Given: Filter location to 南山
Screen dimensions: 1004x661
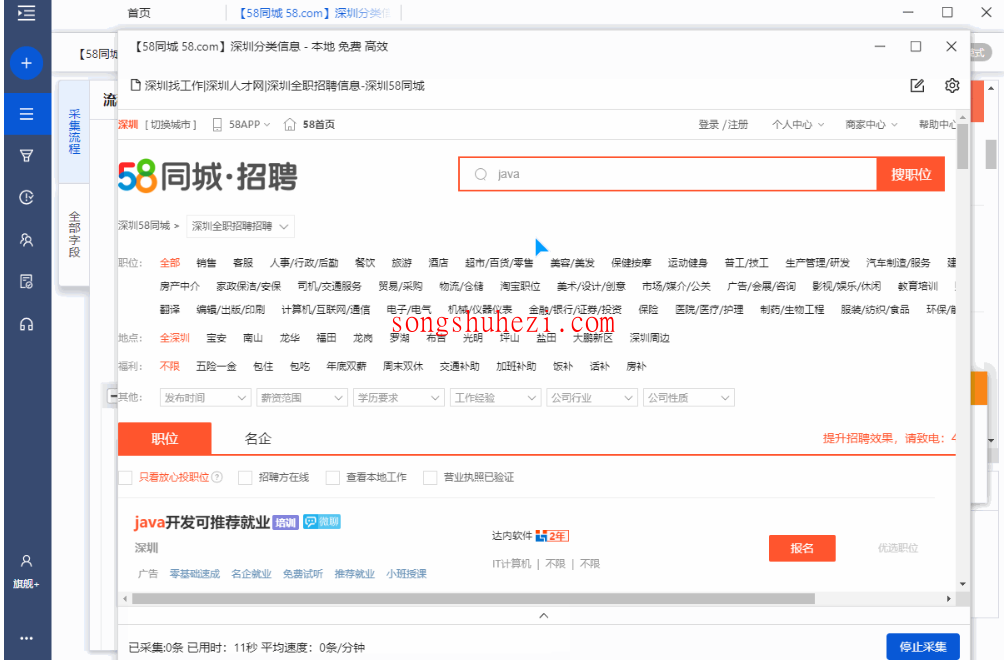Looking at the screenshot, I should click(x=253, y=338).
